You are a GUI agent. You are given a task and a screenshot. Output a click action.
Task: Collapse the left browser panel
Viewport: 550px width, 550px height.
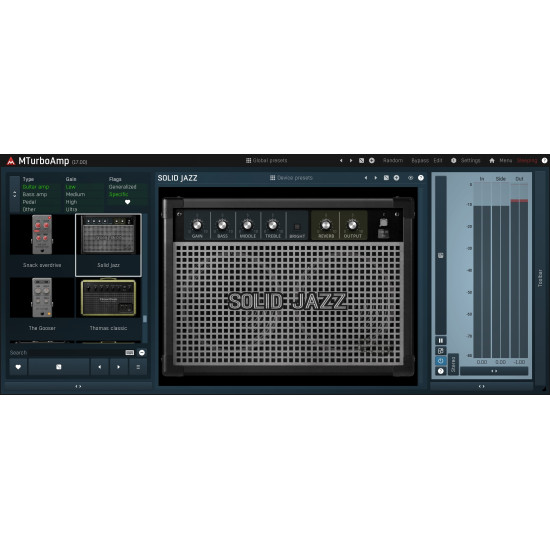coord(78,387)
